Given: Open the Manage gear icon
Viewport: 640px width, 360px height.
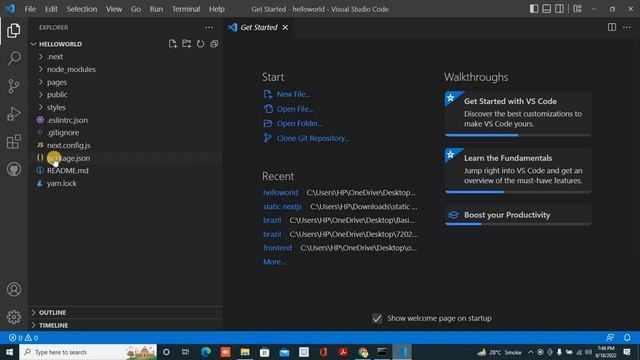Looking at the screenshot, I should coord(13,317).
